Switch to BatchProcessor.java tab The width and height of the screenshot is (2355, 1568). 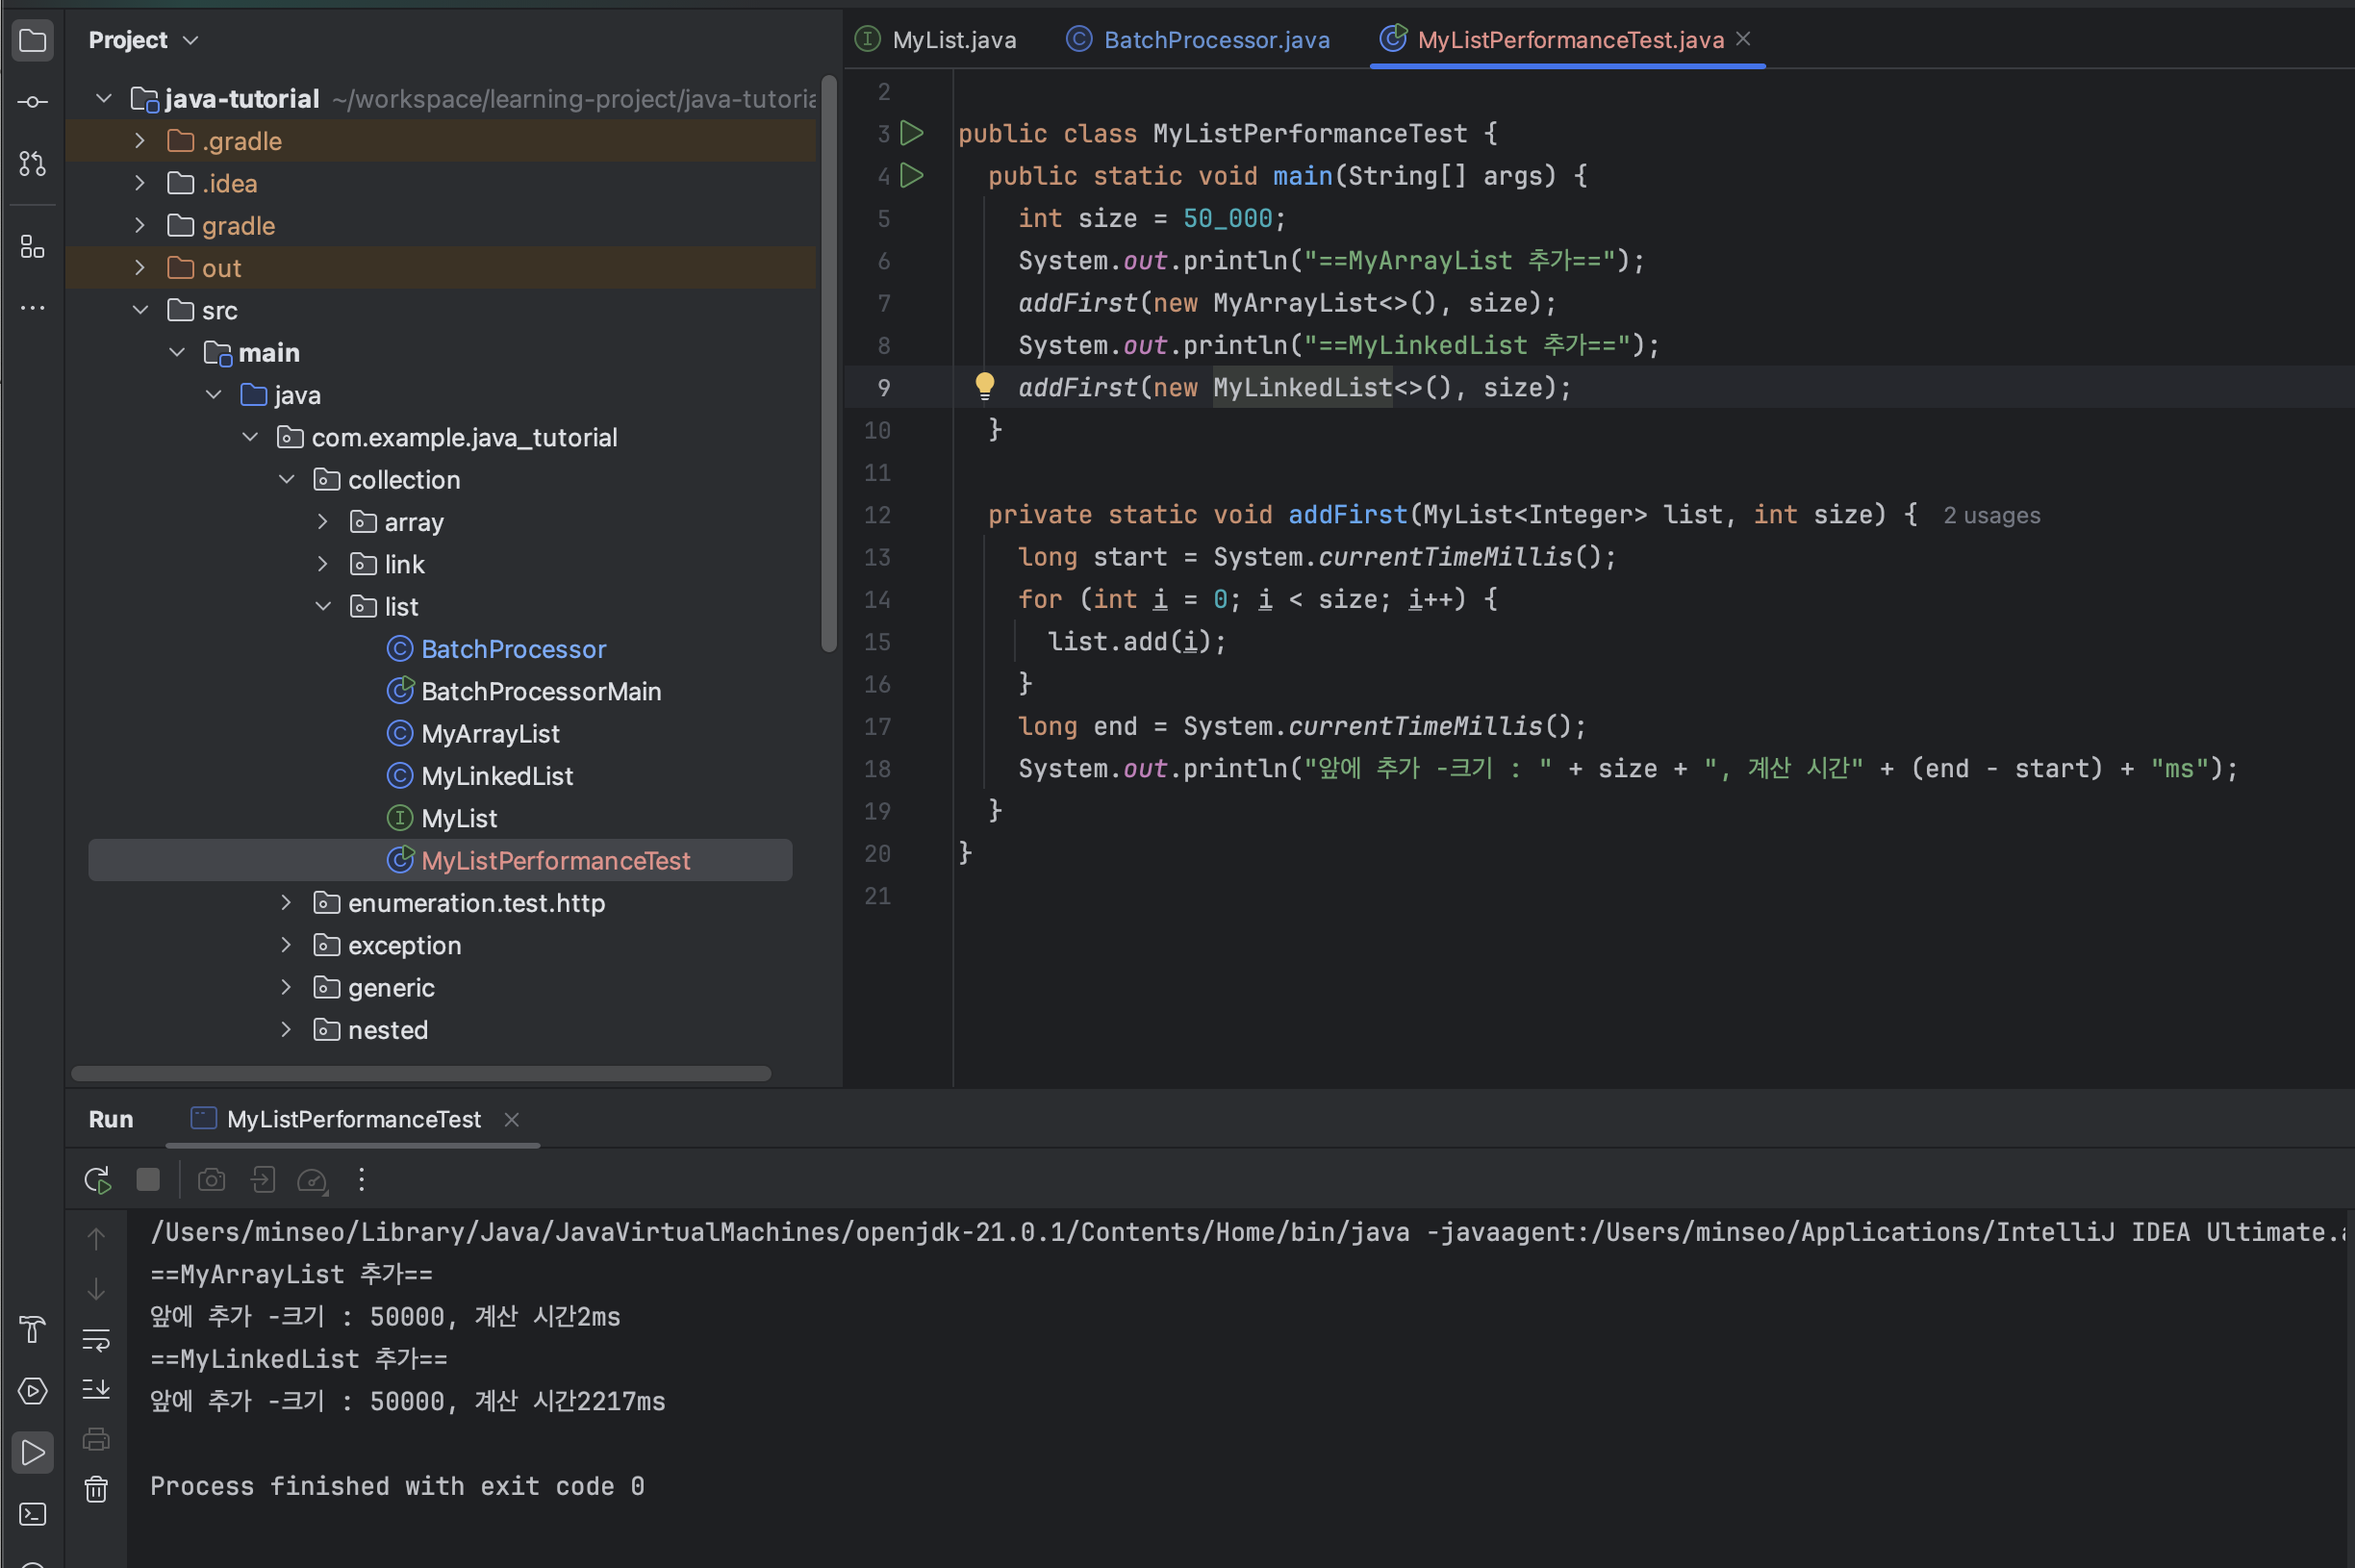click(1198, 40)
